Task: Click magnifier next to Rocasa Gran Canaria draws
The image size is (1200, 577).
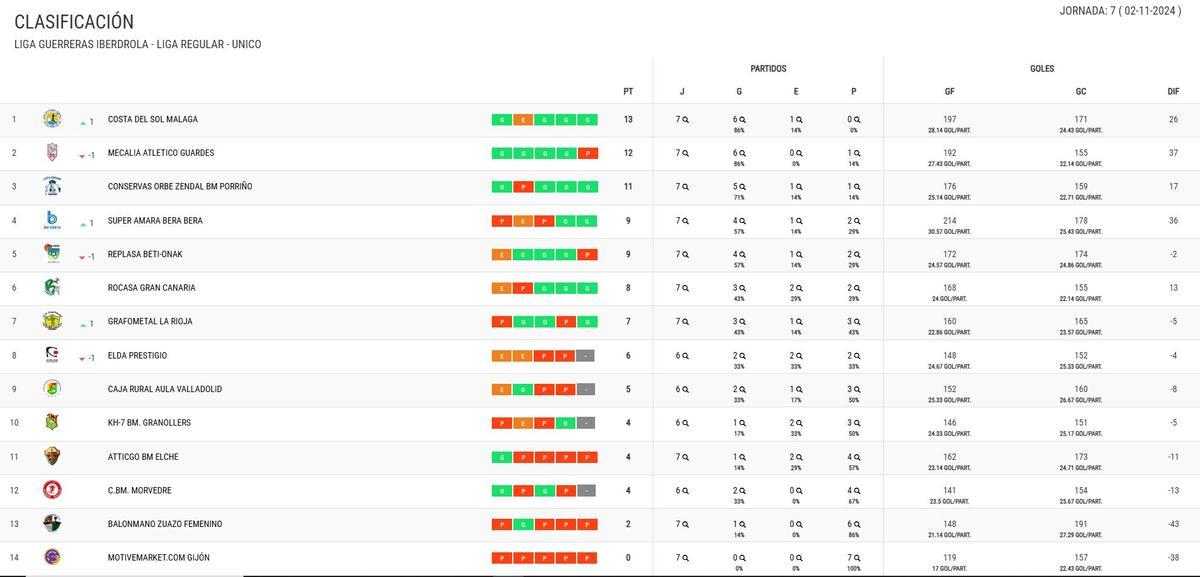Action: point(800,288)
